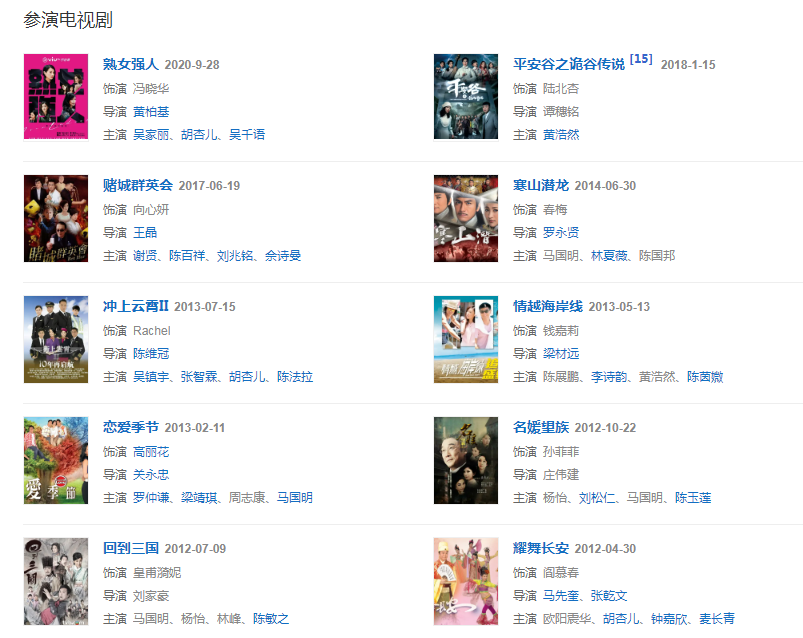Click the 名媛望族 title link
Viewport: 803px width, 638px height.
[x=541, y=427]
